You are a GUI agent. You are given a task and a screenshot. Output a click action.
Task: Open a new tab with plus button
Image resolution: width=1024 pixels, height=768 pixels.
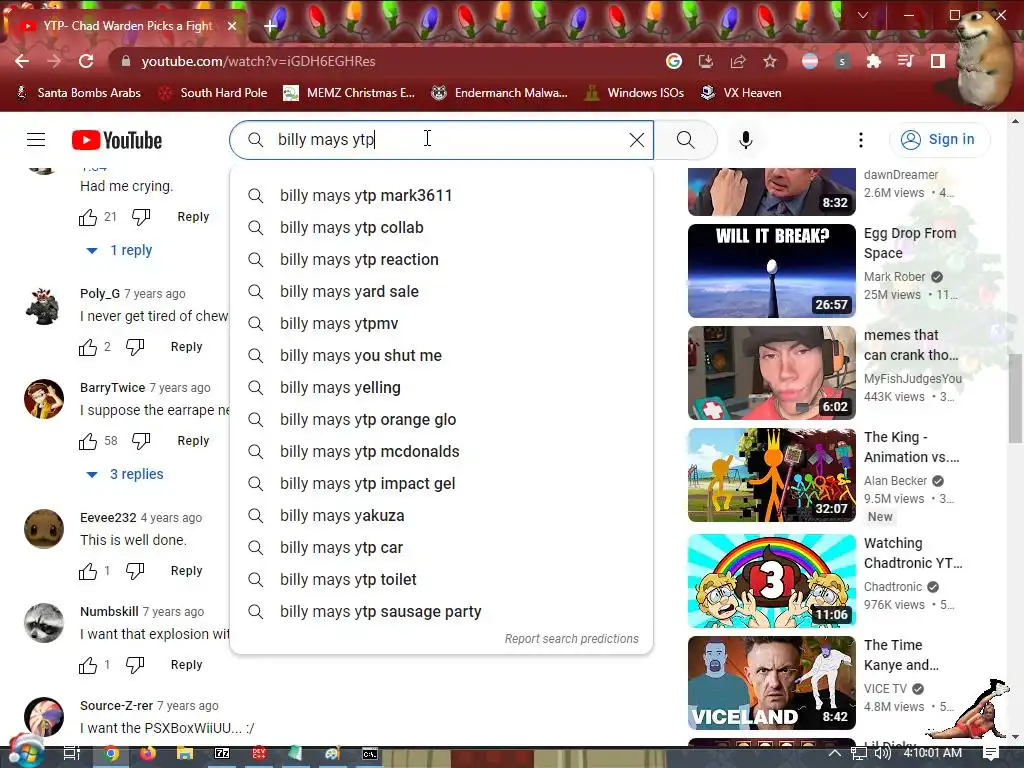(270, 26)
